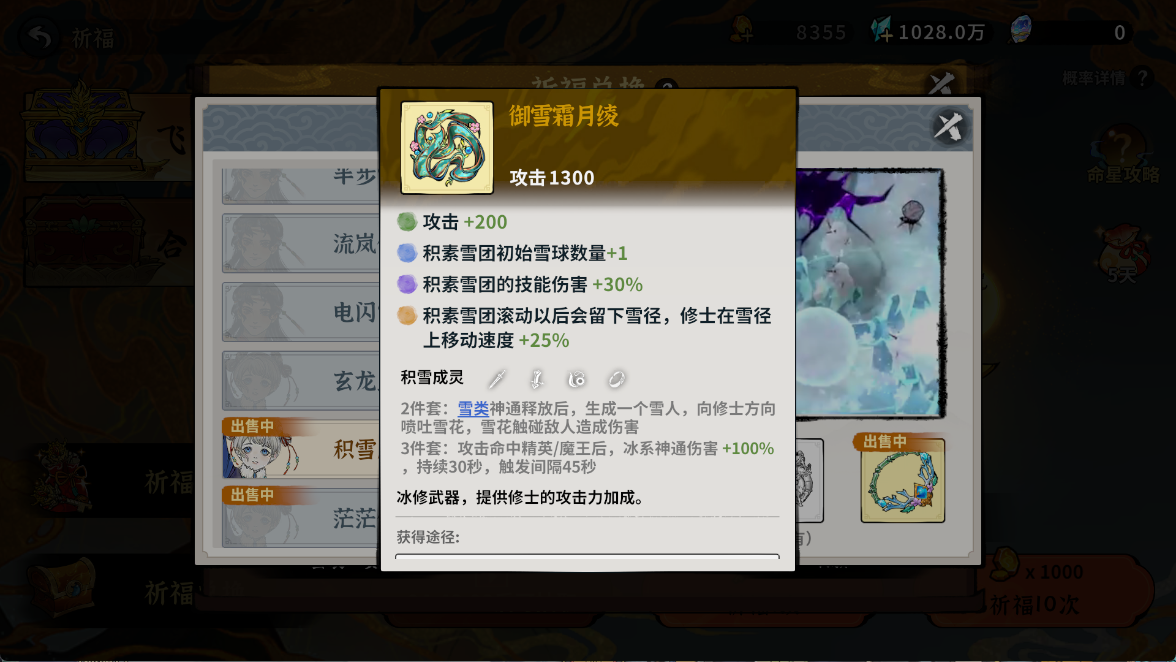
Task: Select the 茫茫 on-sale character entry
Action: tap(302, 517)
